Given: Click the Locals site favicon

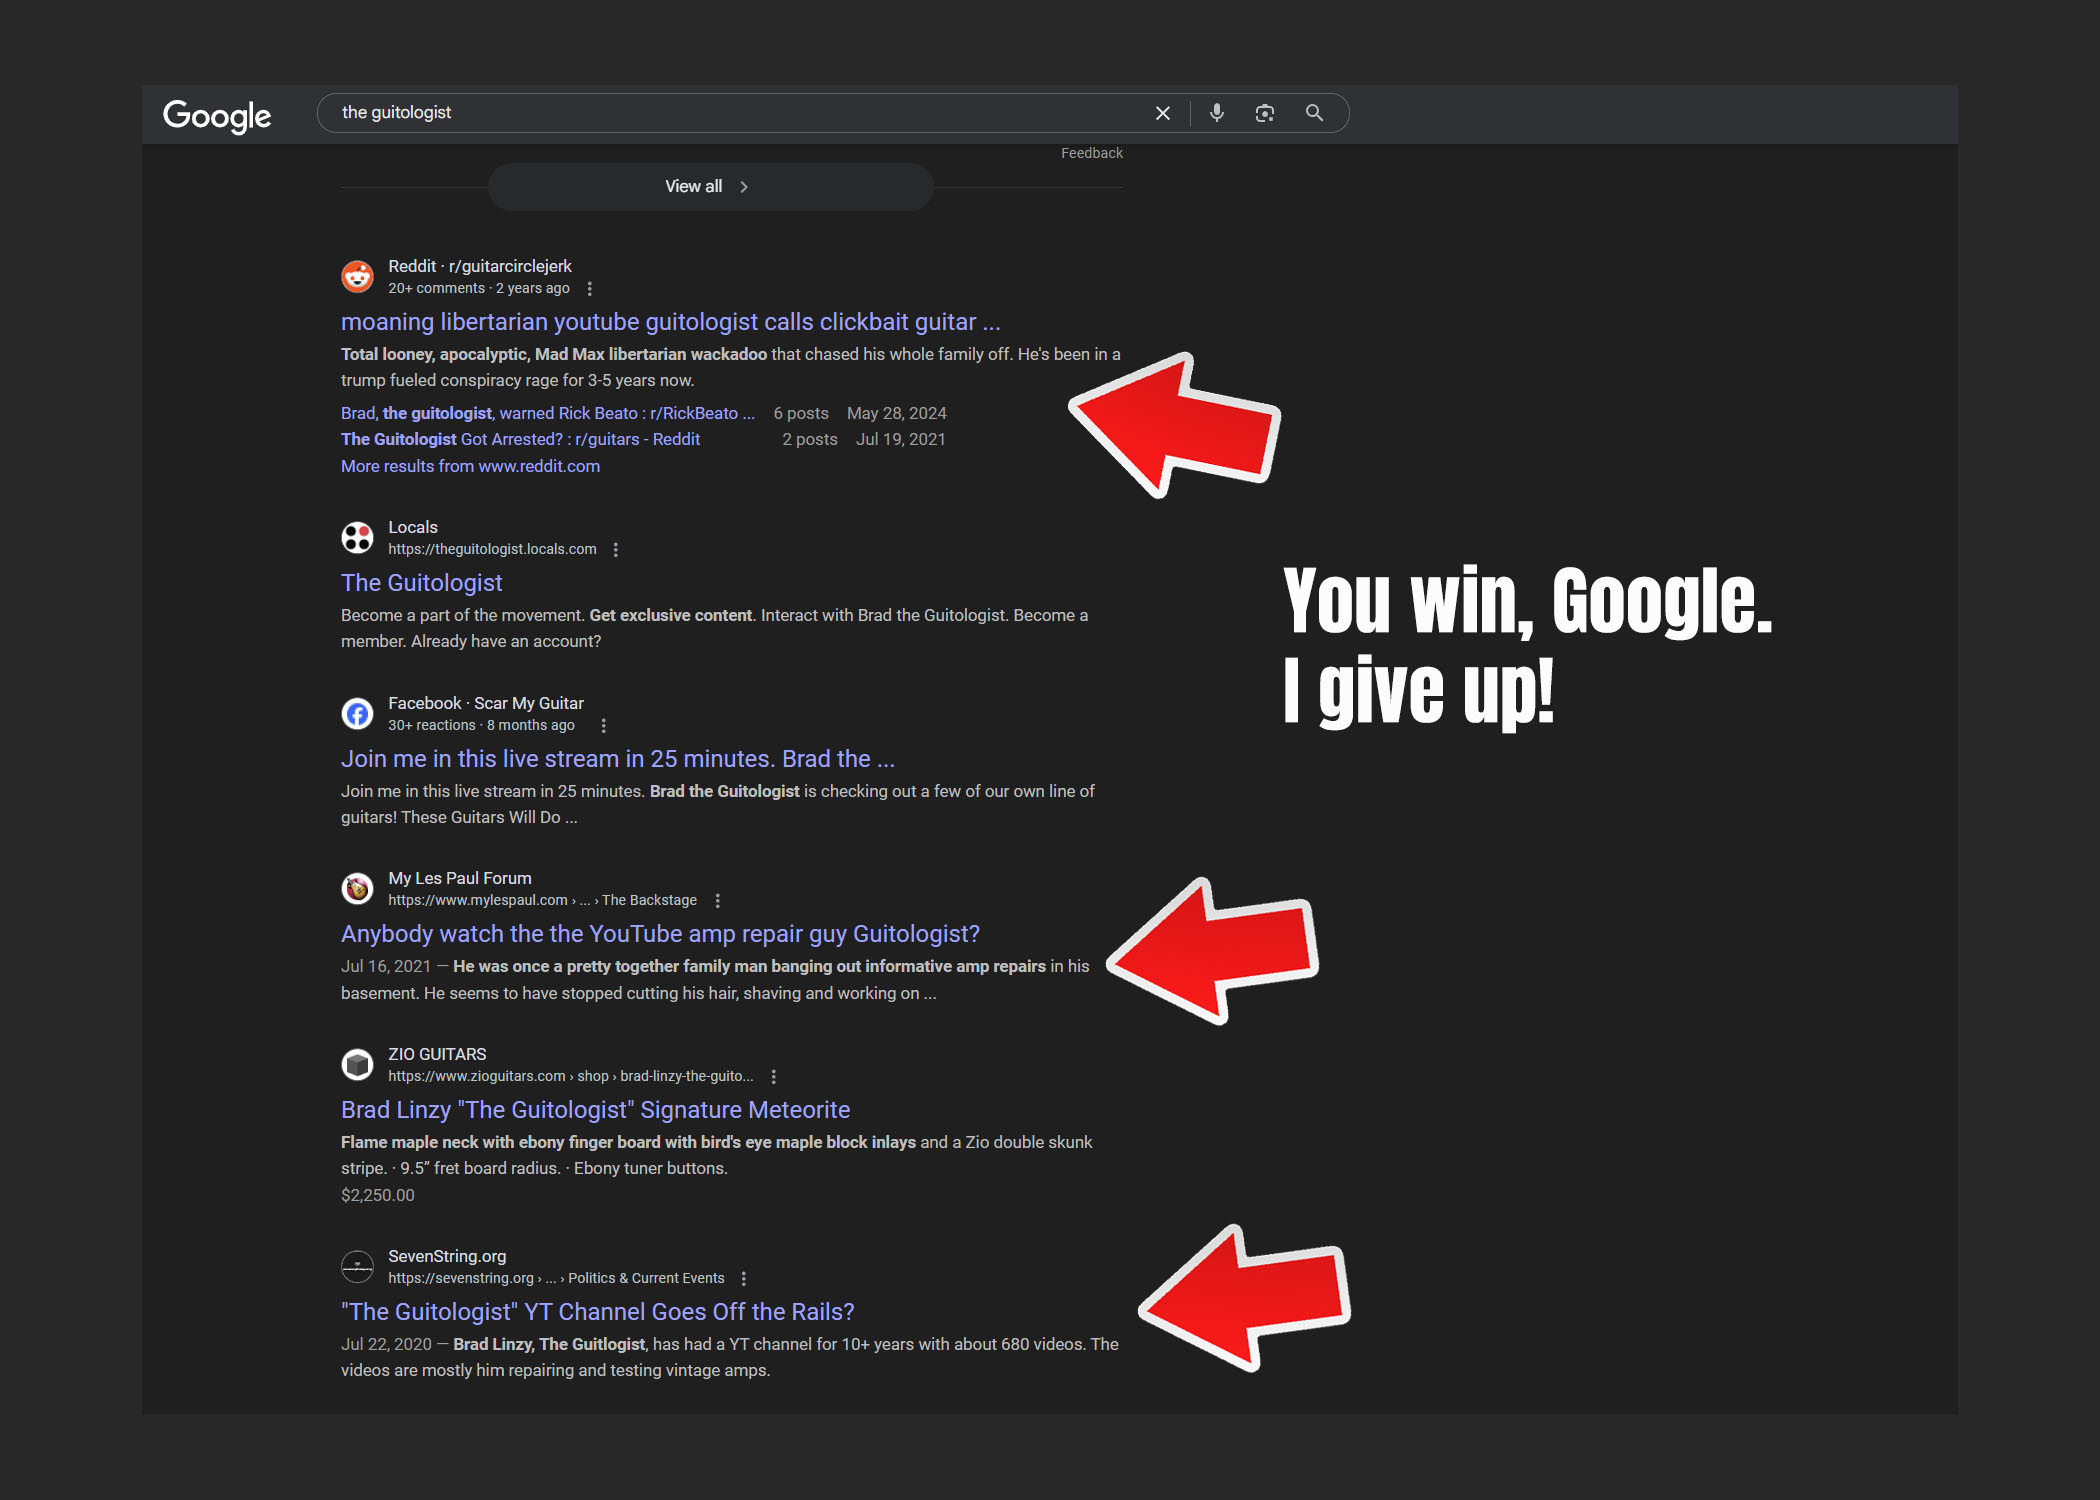Looking at the screenshot, I should (357, 537).
